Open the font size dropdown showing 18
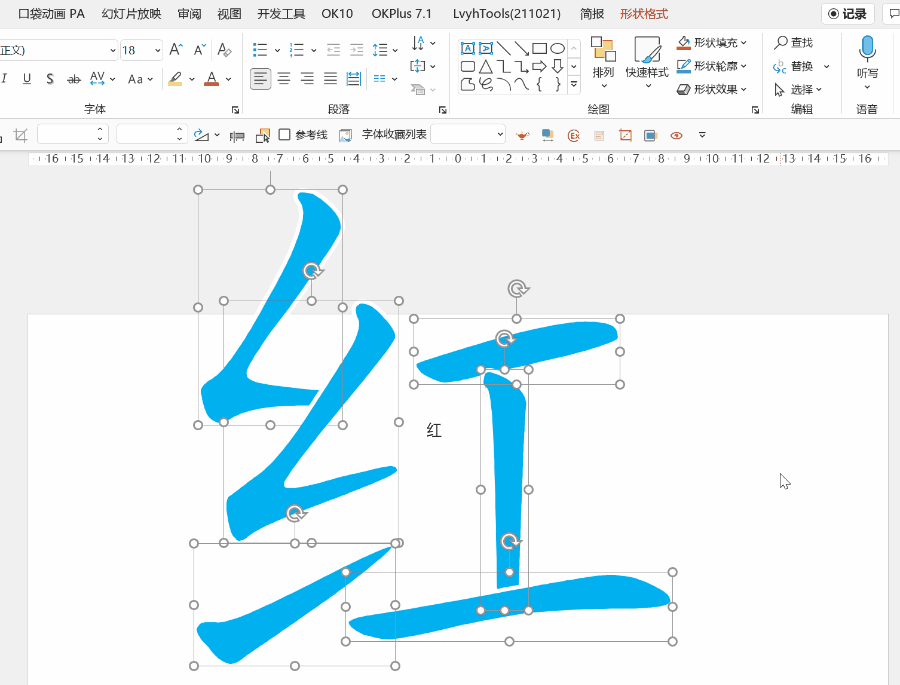900x685 pixels. click(157, 51)
